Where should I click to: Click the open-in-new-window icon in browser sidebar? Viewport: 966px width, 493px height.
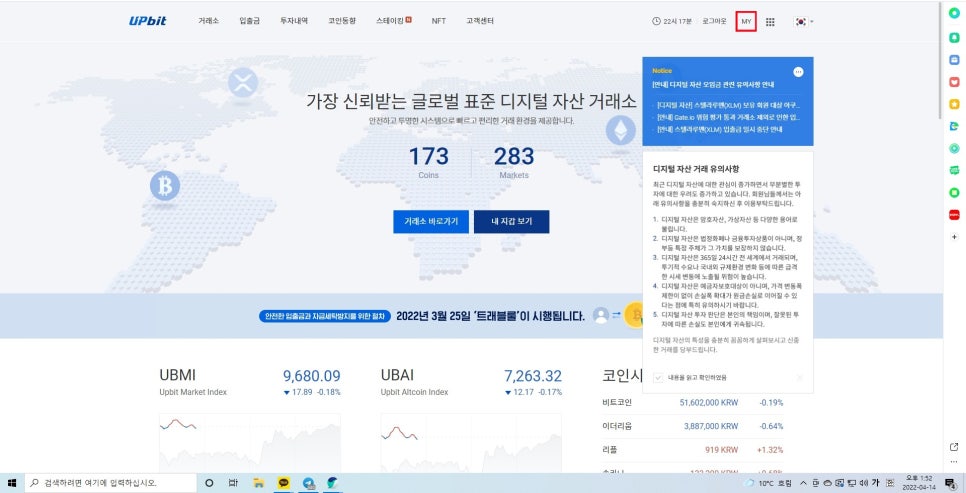(954, 447)
